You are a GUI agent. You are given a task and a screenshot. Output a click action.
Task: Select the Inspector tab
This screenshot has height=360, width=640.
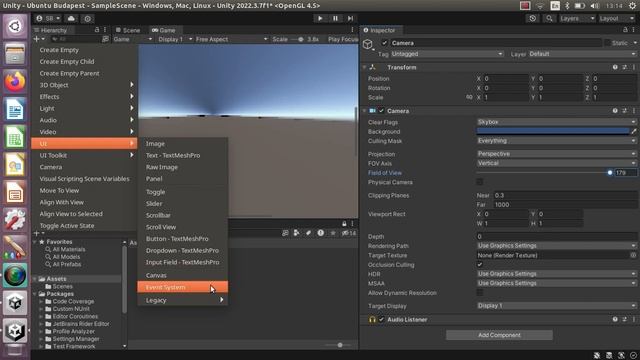click(x=380, y=30)
